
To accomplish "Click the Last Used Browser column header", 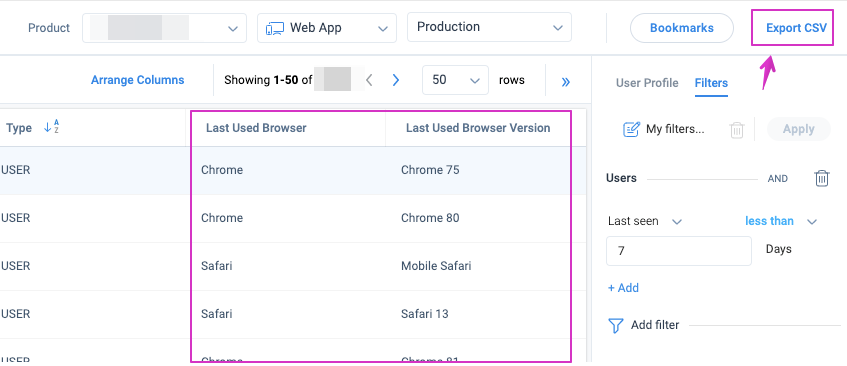I will [256, 128].
